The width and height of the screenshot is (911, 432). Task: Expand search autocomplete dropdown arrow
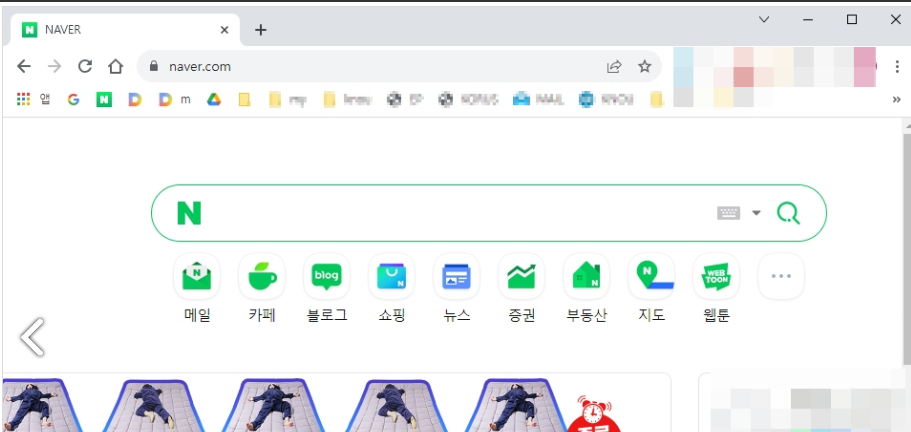click(x=756, y=213)
